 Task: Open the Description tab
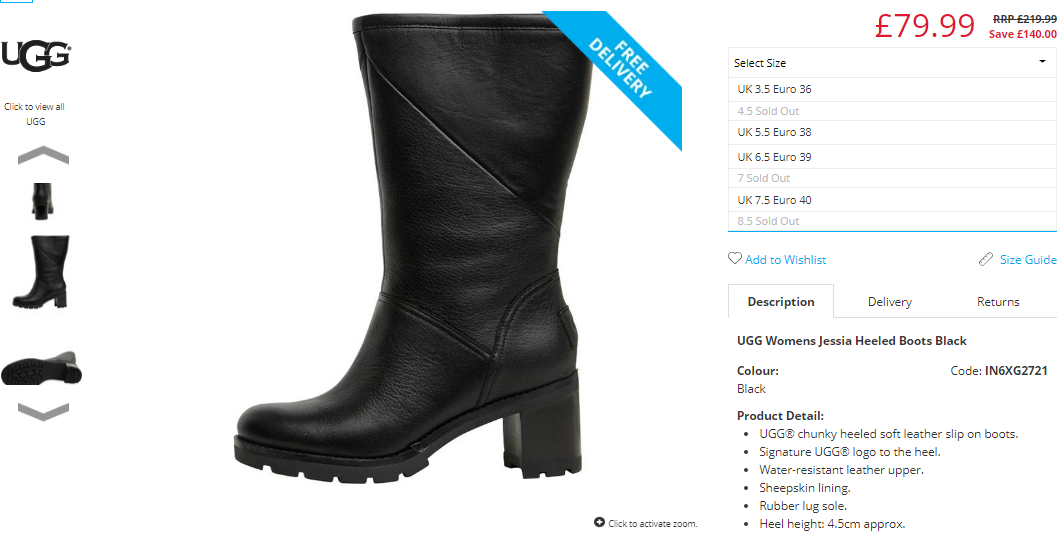[781, 302]
